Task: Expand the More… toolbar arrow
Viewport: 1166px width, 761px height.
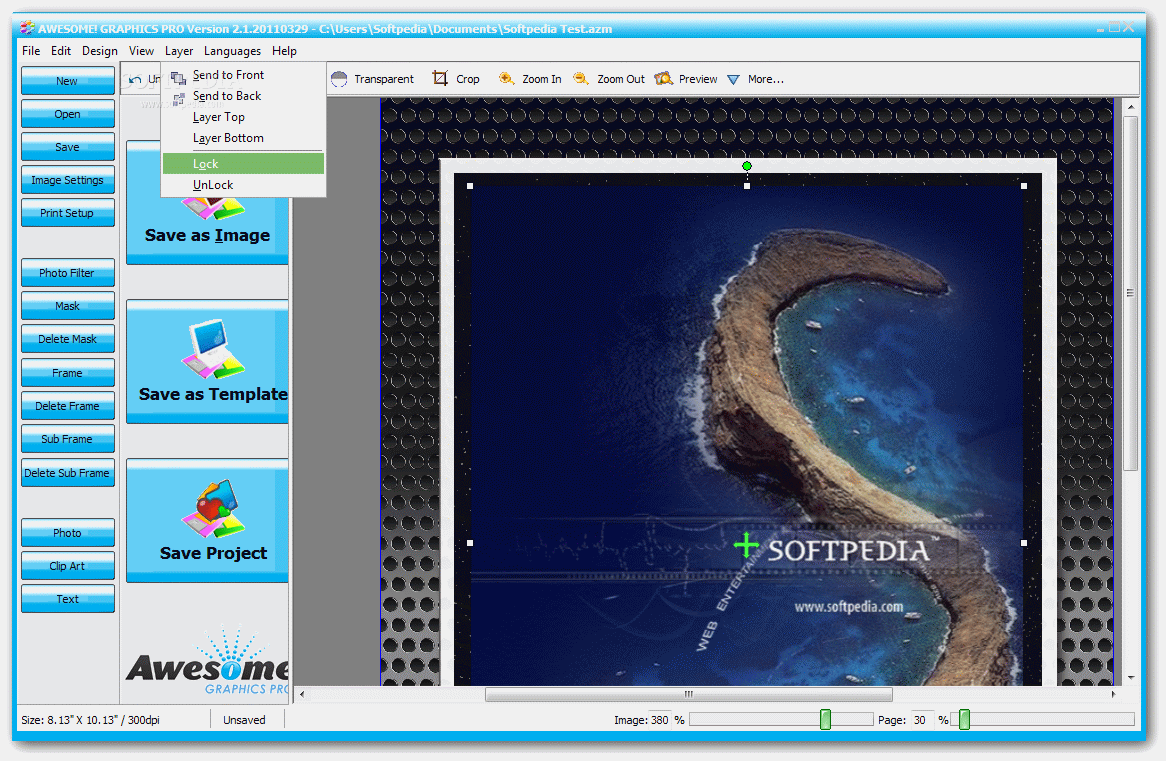Action: click(x=733, y=80)
